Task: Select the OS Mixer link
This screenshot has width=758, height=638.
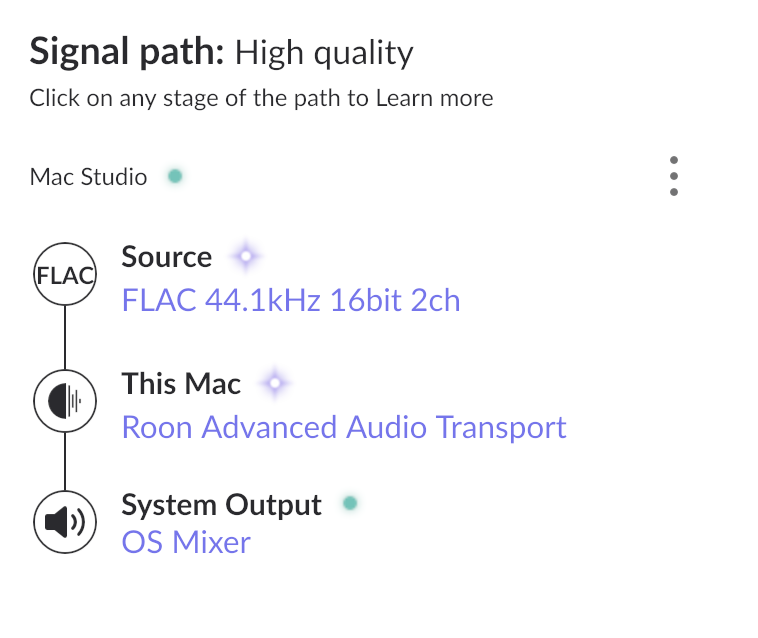Action: pos(186,543)
